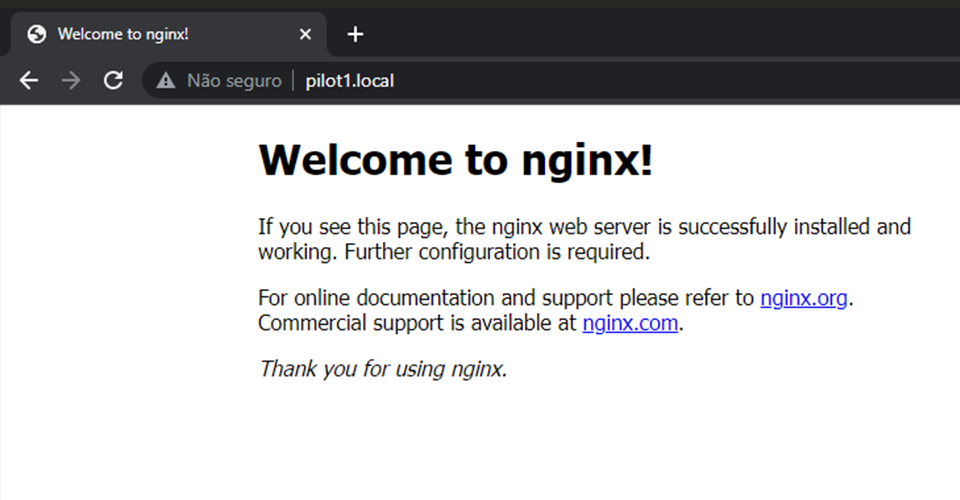Image resolution: width=960 pixels, height=500 pixels.
Task: Click the Welcome to nginx! page heading
Action: 456,160
